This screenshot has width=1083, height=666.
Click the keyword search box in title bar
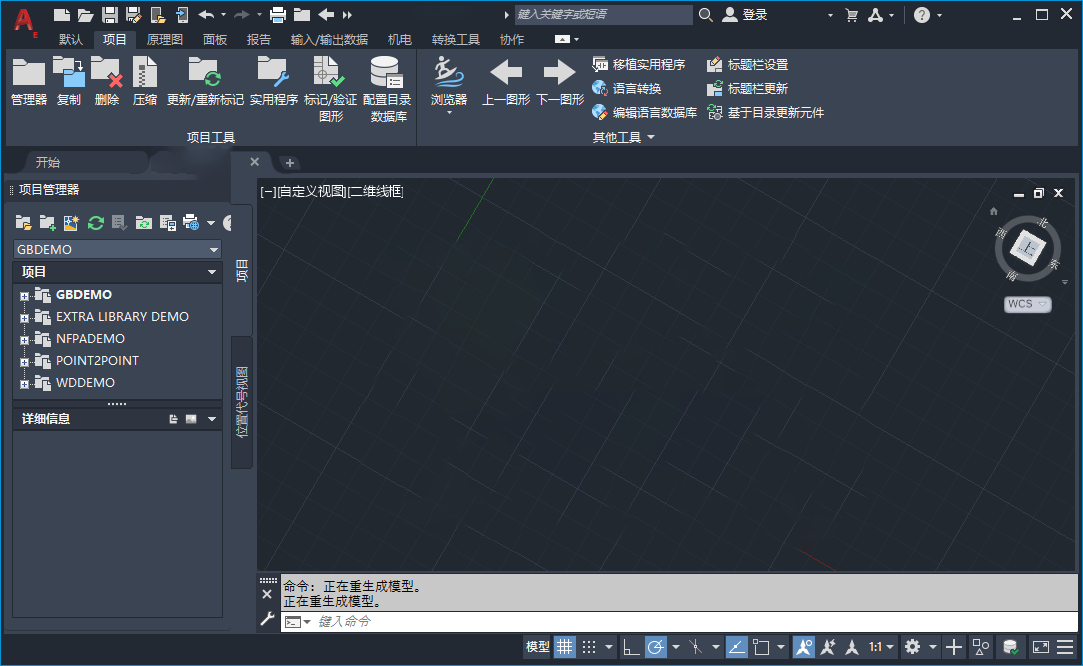coord(603,15)
